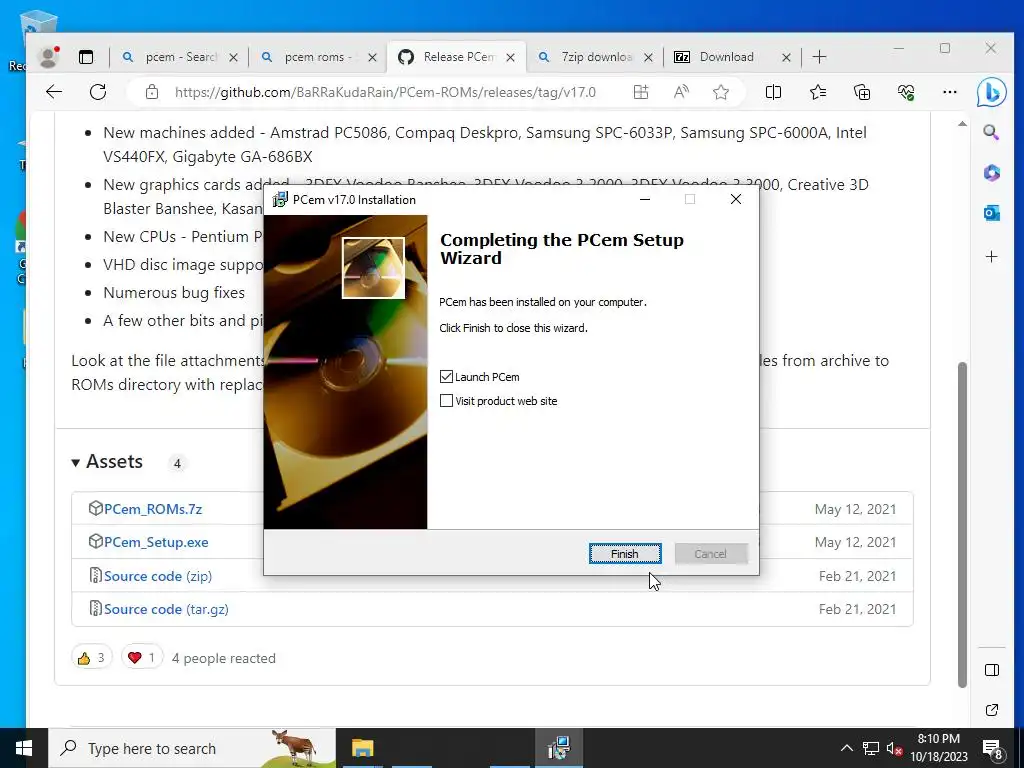Viewport: 1024px width, 768px height.
Task: Click the taskbar search box
Action: point(192,748)
